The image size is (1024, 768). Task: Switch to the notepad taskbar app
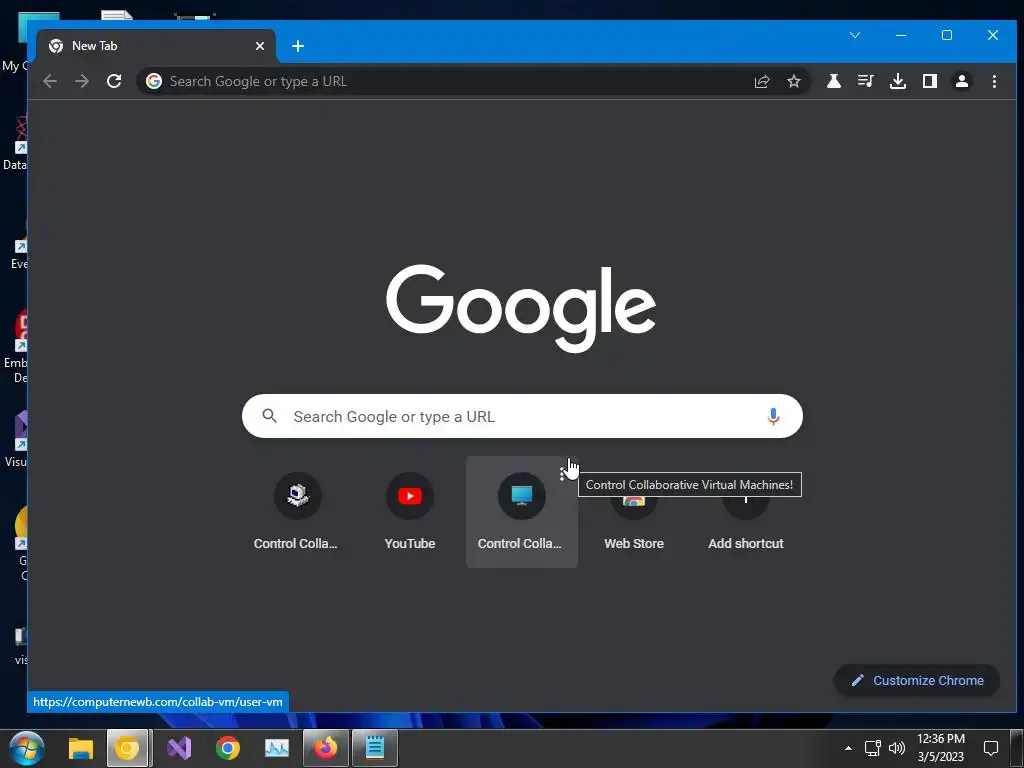click(375, 748)
